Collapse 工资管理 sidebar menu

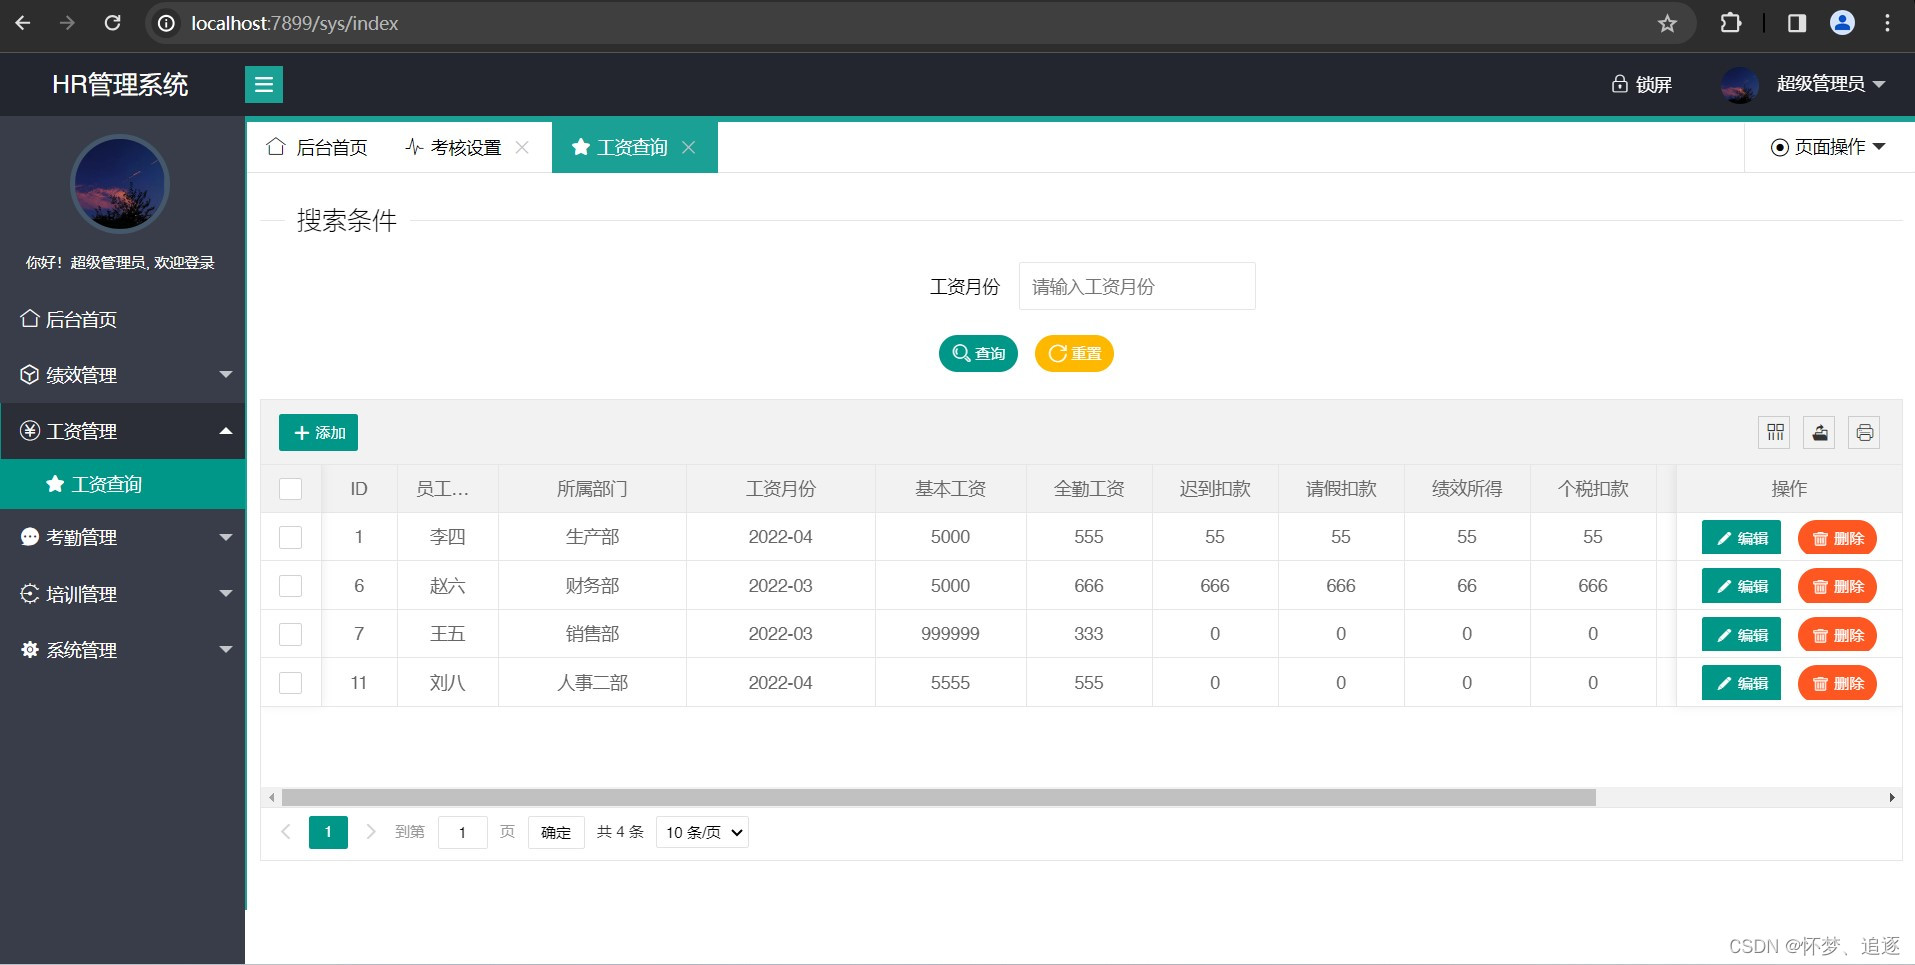click(122, 431)
